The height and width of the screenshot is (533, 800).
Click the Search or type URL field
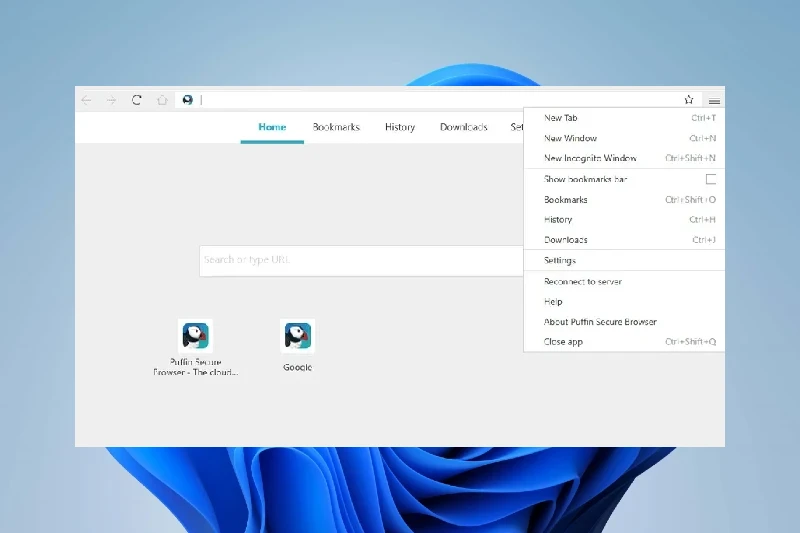[360, 260]
